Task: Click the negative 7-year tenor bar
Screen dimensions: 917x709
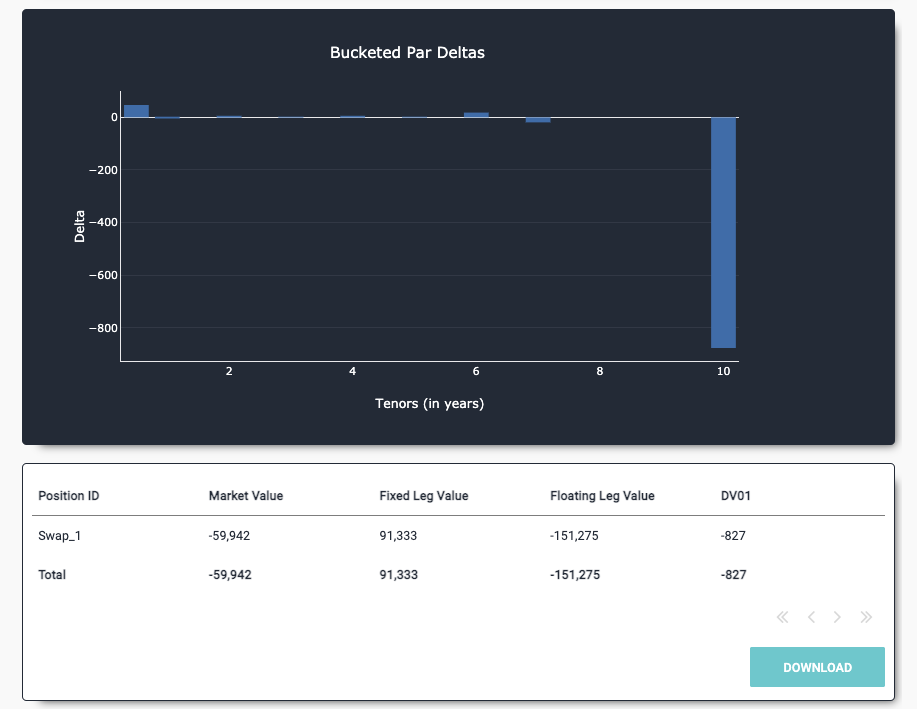Action: [x=538, y=120]
